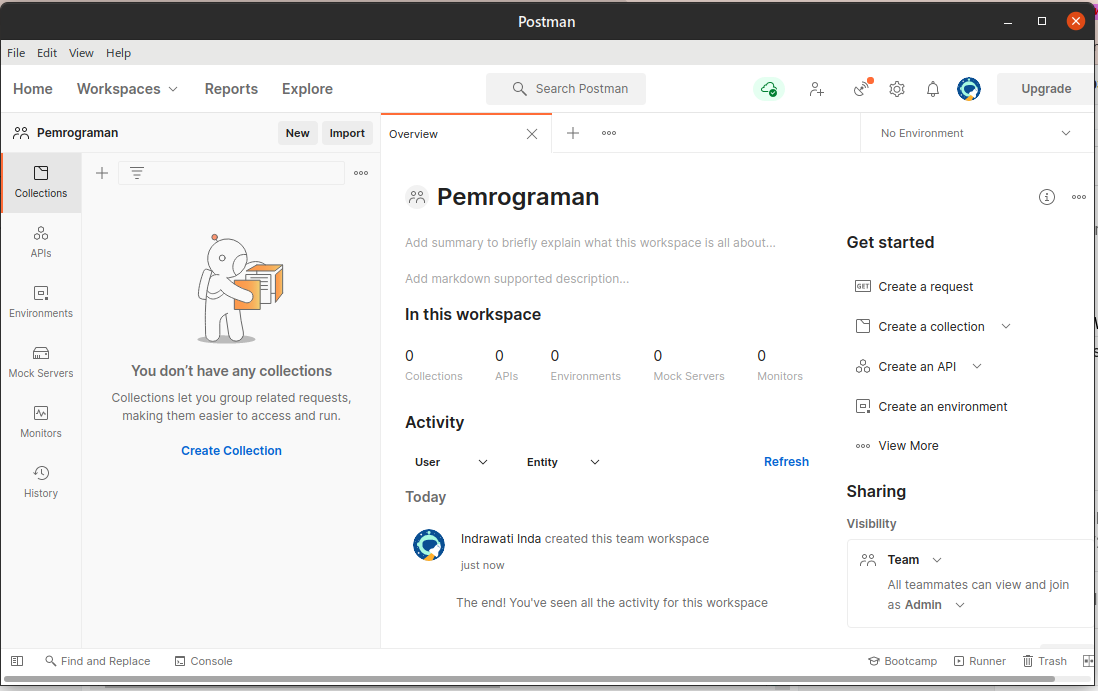Open collections panel three-dot options
This screenshot has height=691, width=1098.
(361, 173)
